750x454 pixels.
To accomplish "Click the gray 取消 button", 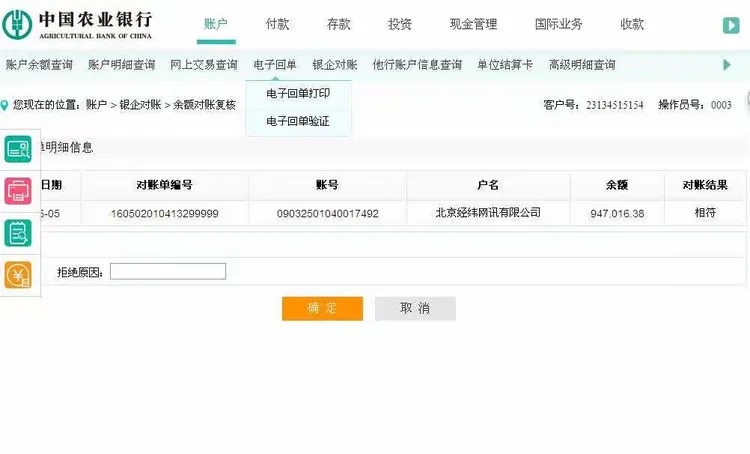I will [415, 309].
